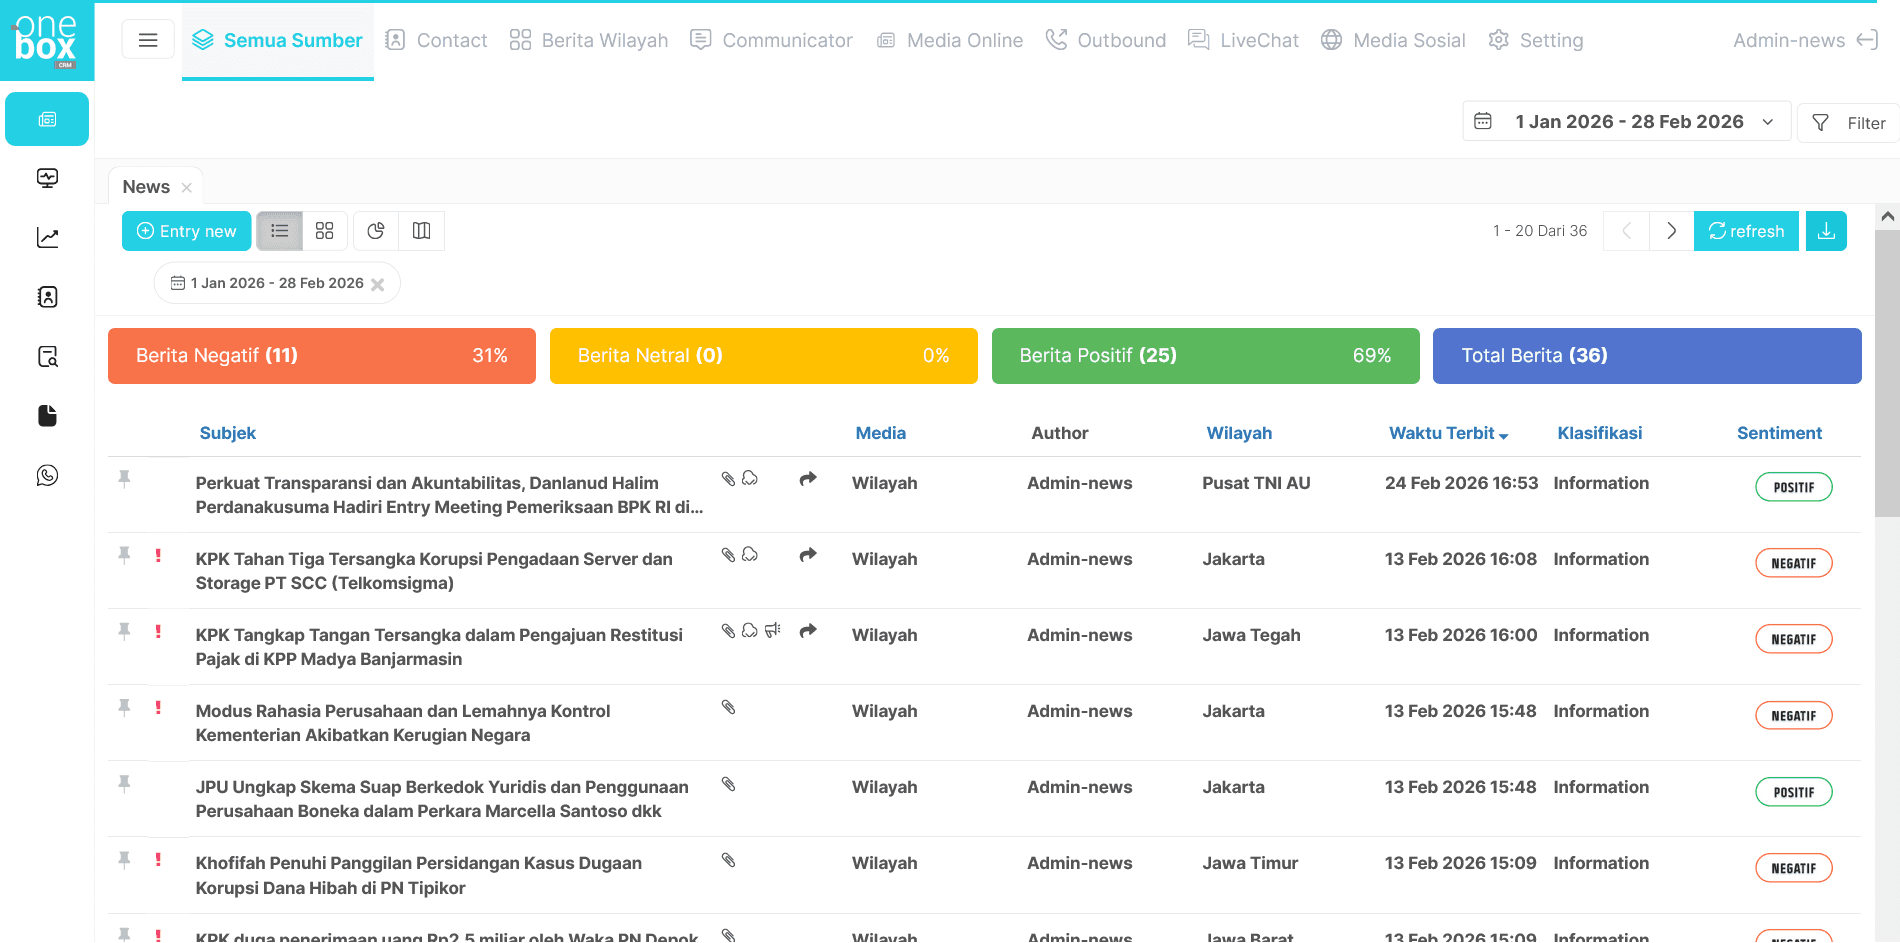The image size is (1900, 943).
Task: Sort by Klasifikasi column header
Action: point(1599,433)
